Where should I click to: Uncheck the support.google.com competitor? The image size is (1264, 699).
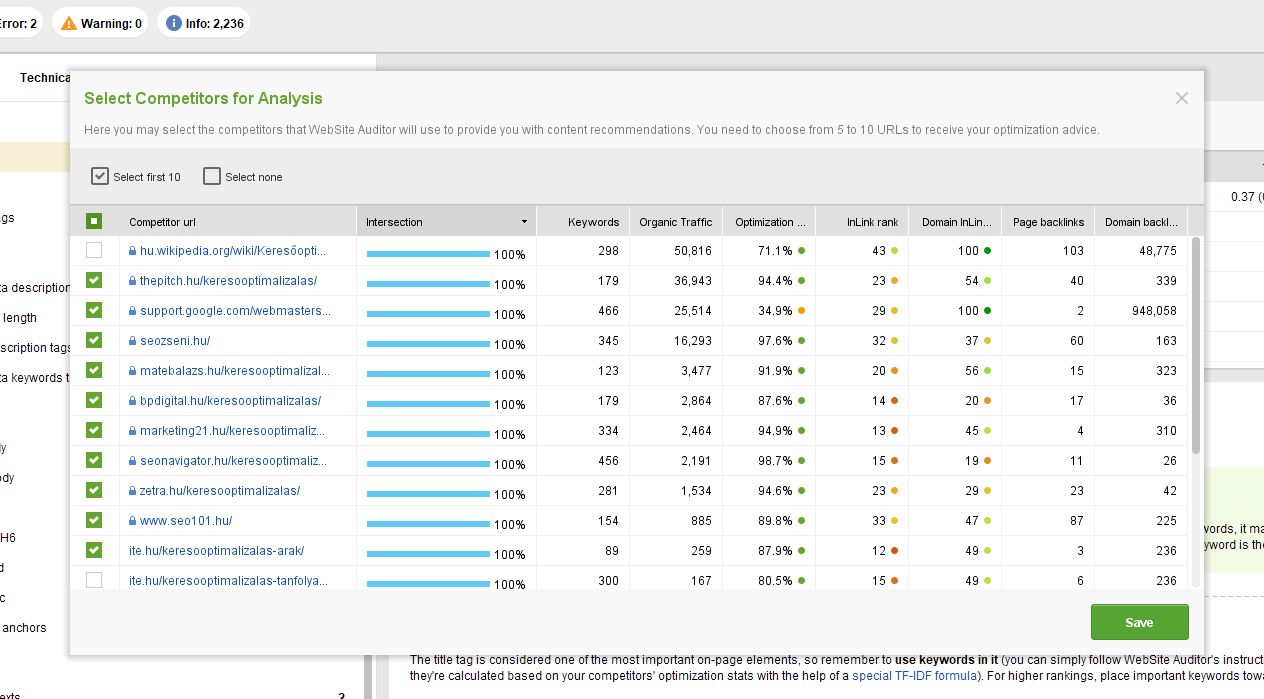94,310
